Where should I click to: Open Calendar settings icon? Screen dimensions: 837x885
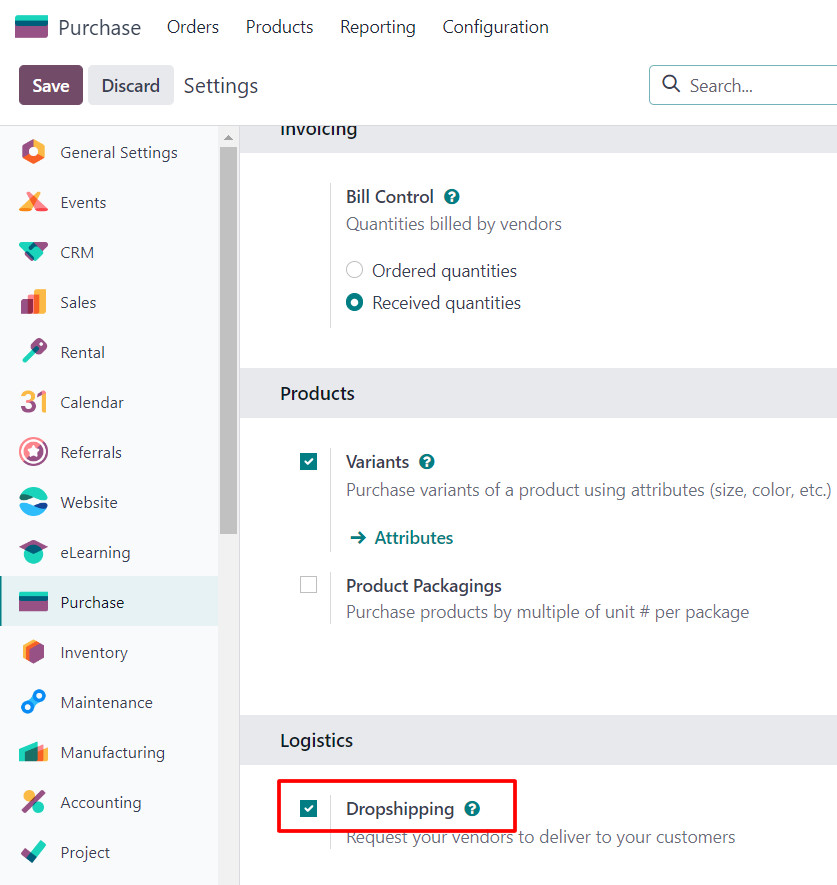33,402
